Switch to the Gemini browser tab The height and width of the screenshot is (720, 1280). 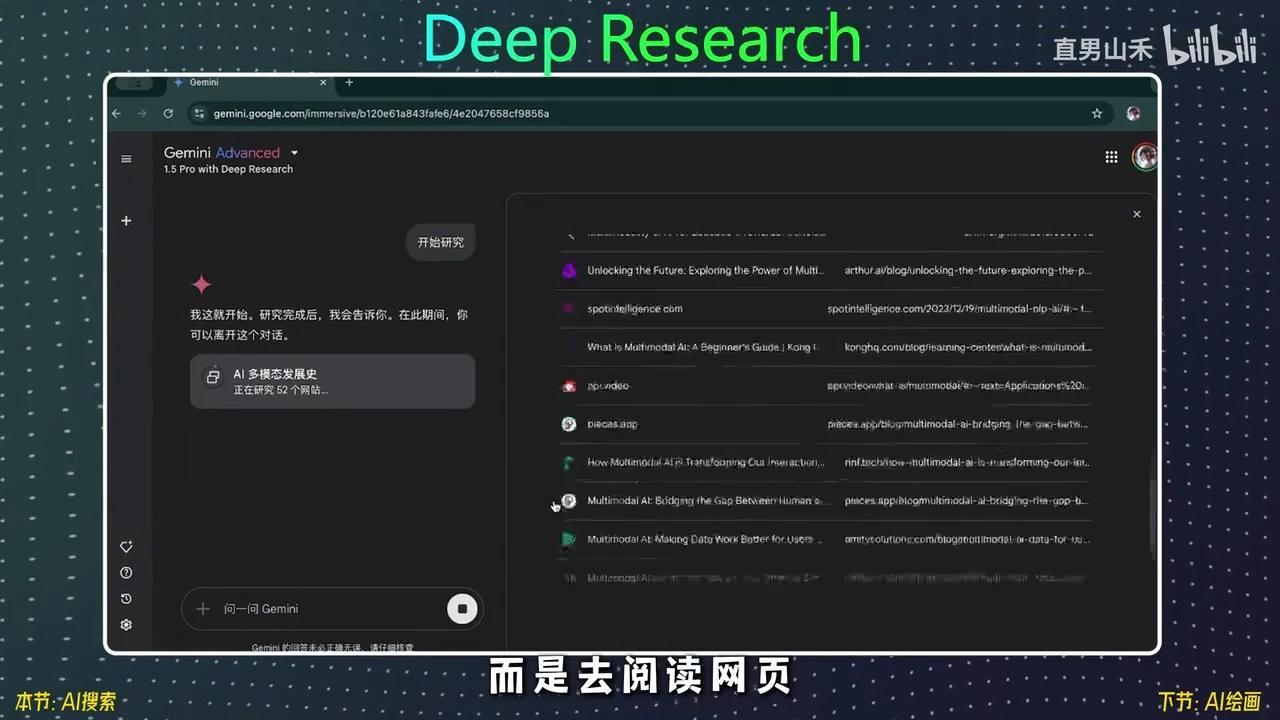tap(250, 83)
